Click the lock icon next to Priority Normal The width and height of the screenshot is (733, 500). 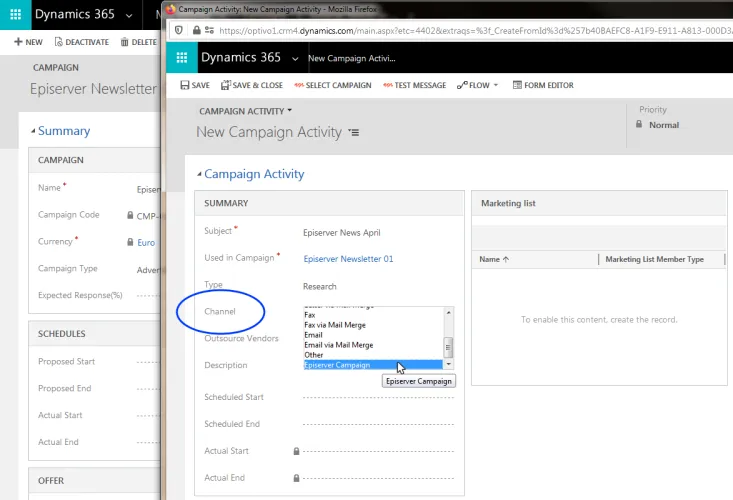pyautogui.click(x=639, y=124)
